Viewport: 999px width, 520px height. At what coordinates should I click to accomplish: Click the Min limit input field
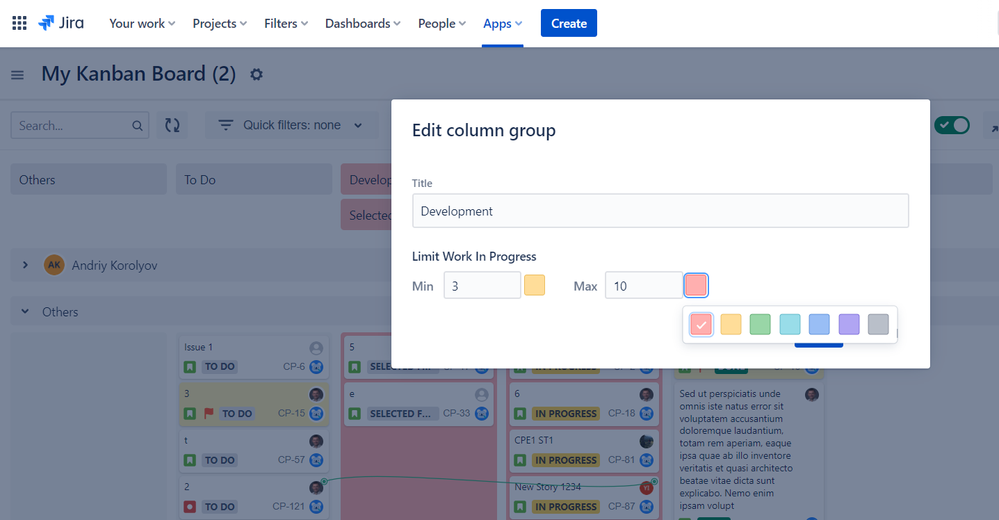click(x=482, y=285)
